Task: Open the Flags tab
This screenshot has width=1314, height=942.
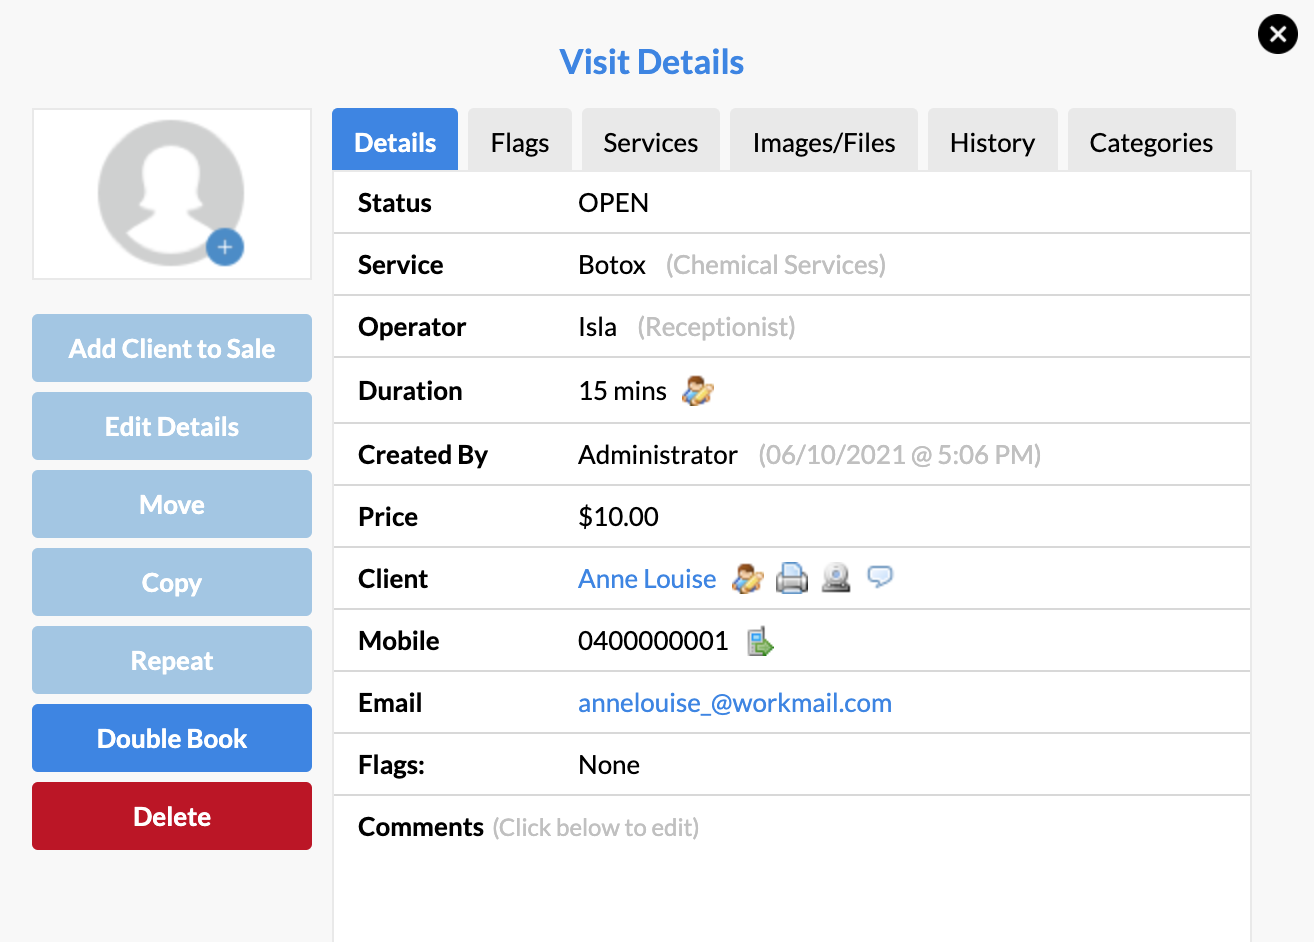Action: [520, 140]
